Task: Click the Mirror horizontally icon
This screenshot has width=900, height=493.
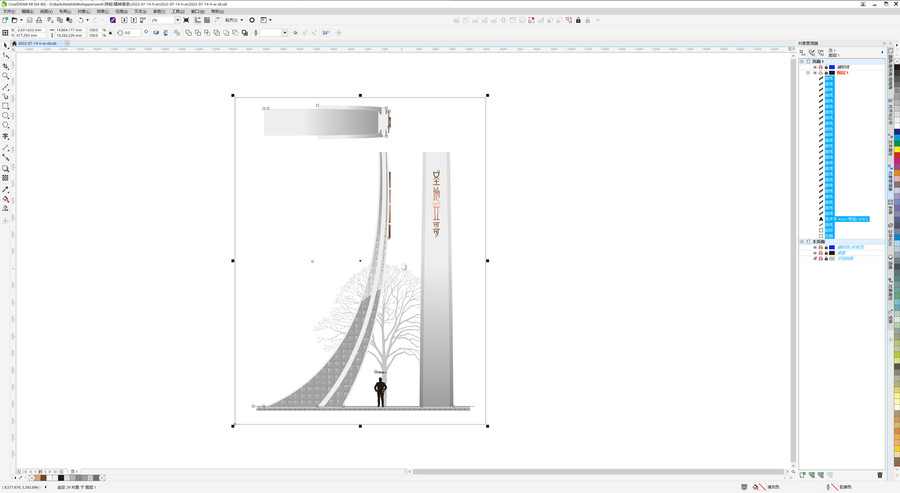Action: [156, 33]
